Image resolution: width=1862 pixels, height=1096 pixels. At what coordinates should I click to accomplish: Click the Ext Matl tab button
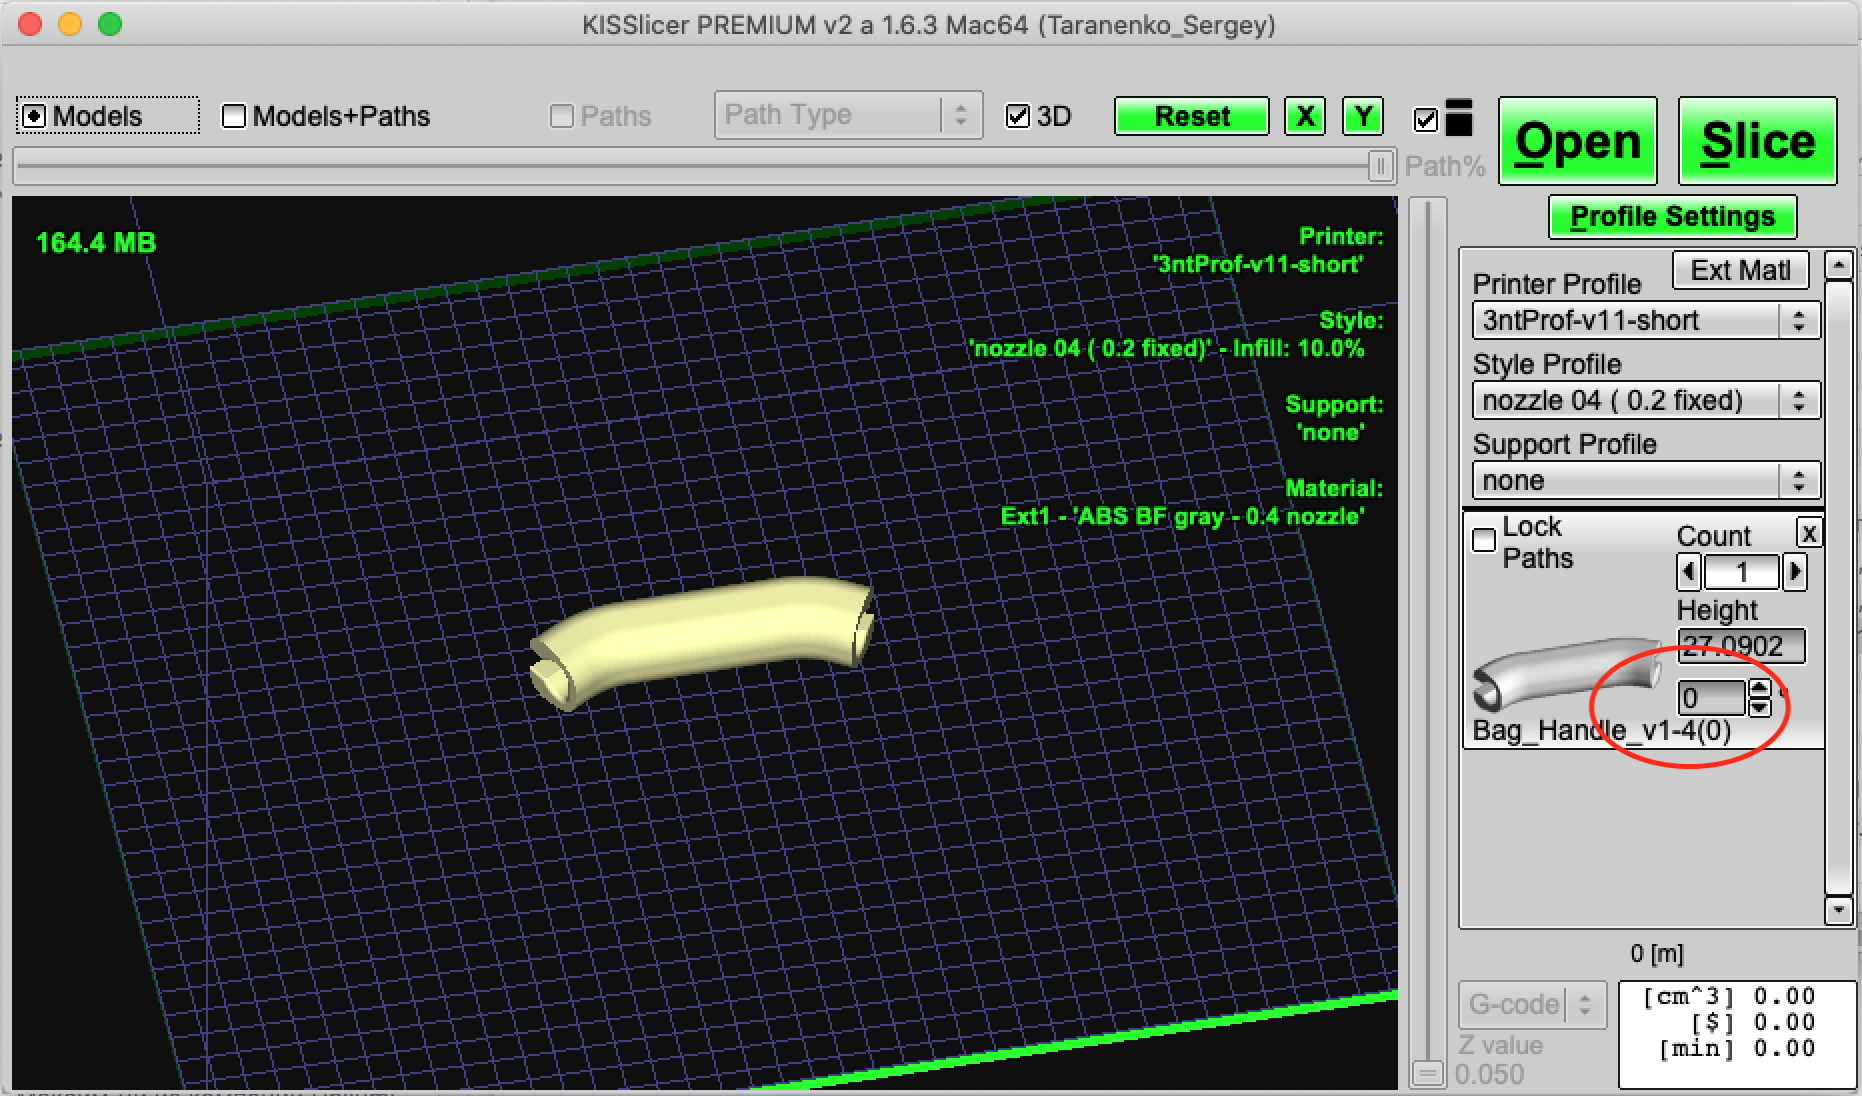tap(1740, 270)
